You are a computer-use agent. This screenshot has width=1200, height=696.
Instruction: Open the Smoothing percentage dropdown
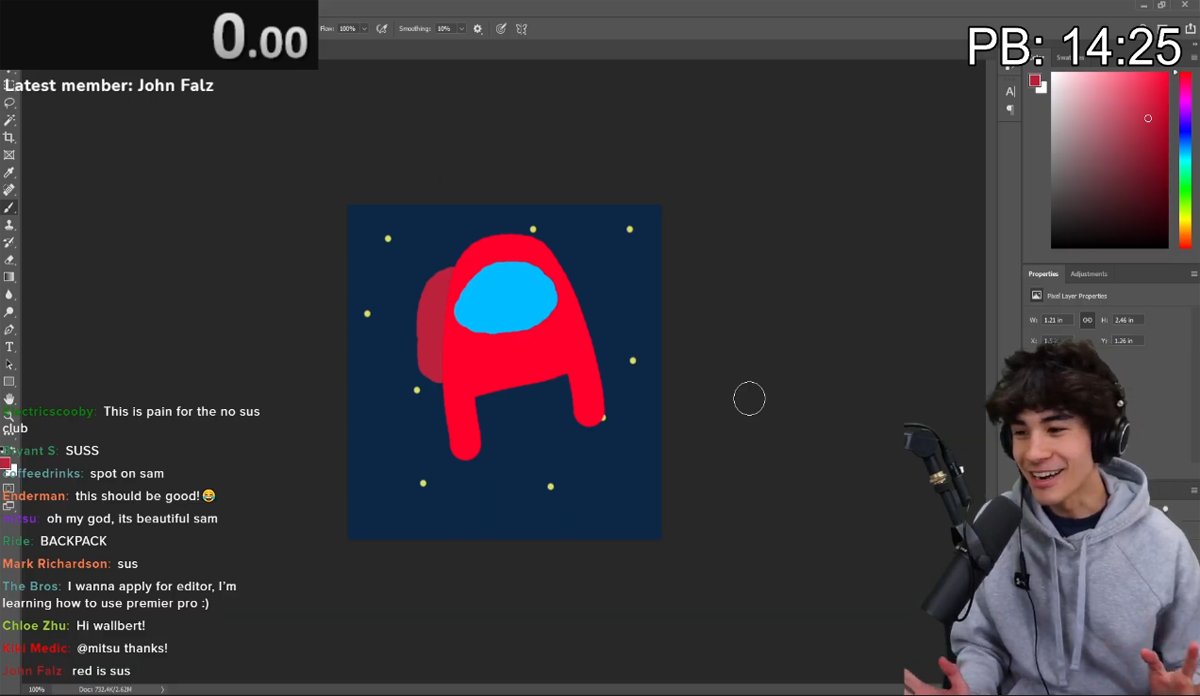(461, 29)
